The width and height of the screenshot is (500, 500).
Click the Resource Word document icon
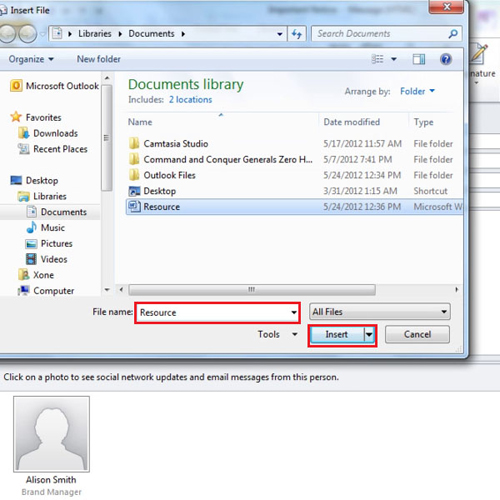pyautogui.click(x=134, y=206)
